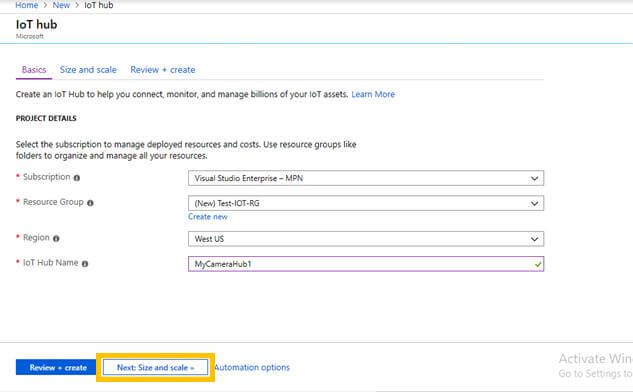Screen dimensions: 633x392
Task: Click the Subscription info icon
Action: pos(77,178)
